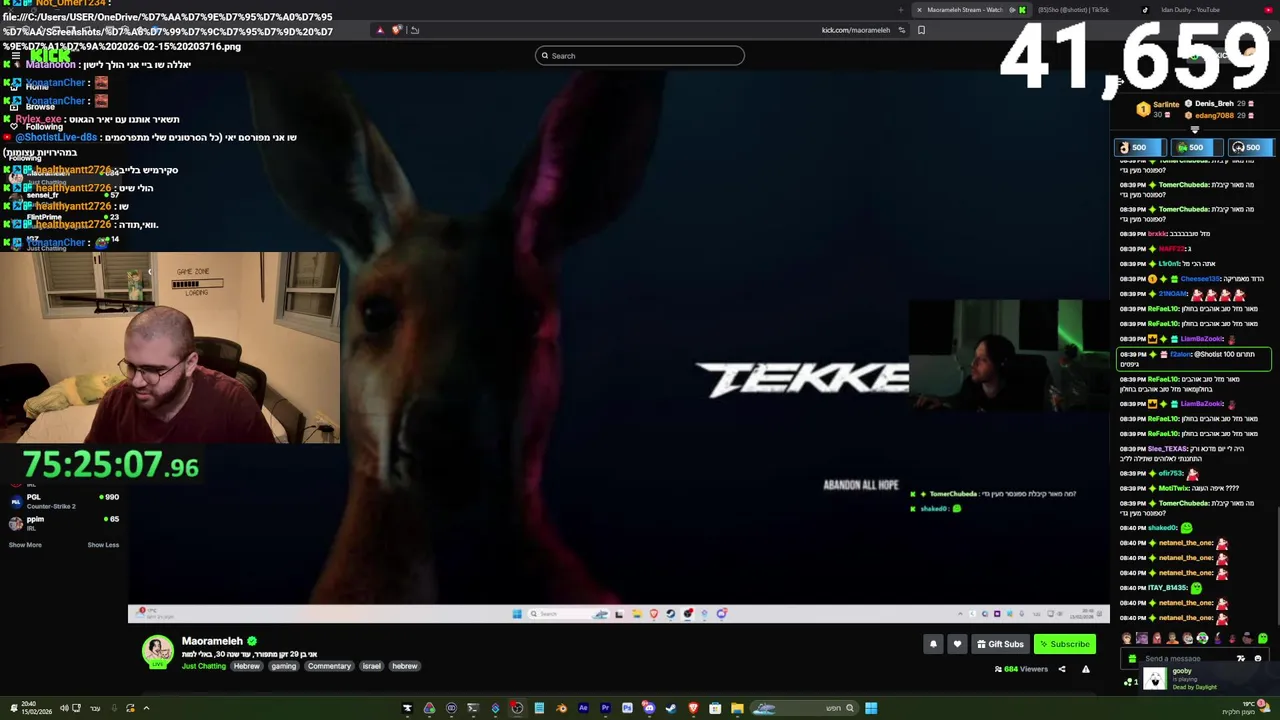
Task: Click the first 500 gift goal button
Action: coord(1141,147)
